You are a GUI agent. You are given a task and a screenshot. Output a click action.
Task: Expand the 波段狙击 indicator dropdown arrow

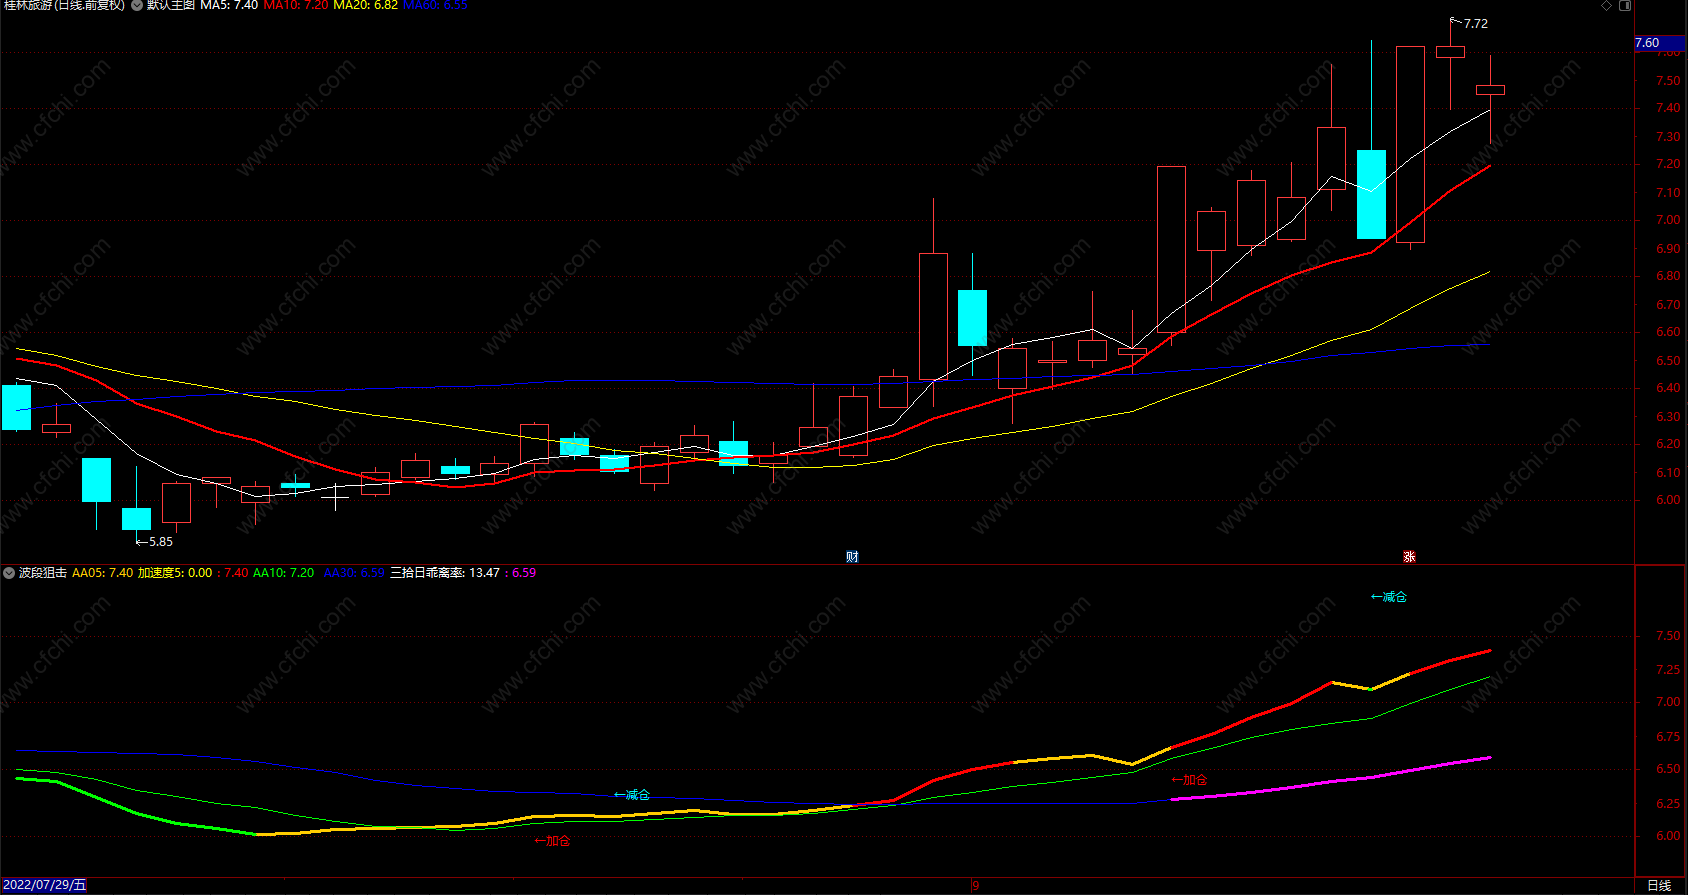tap(9, 573)
